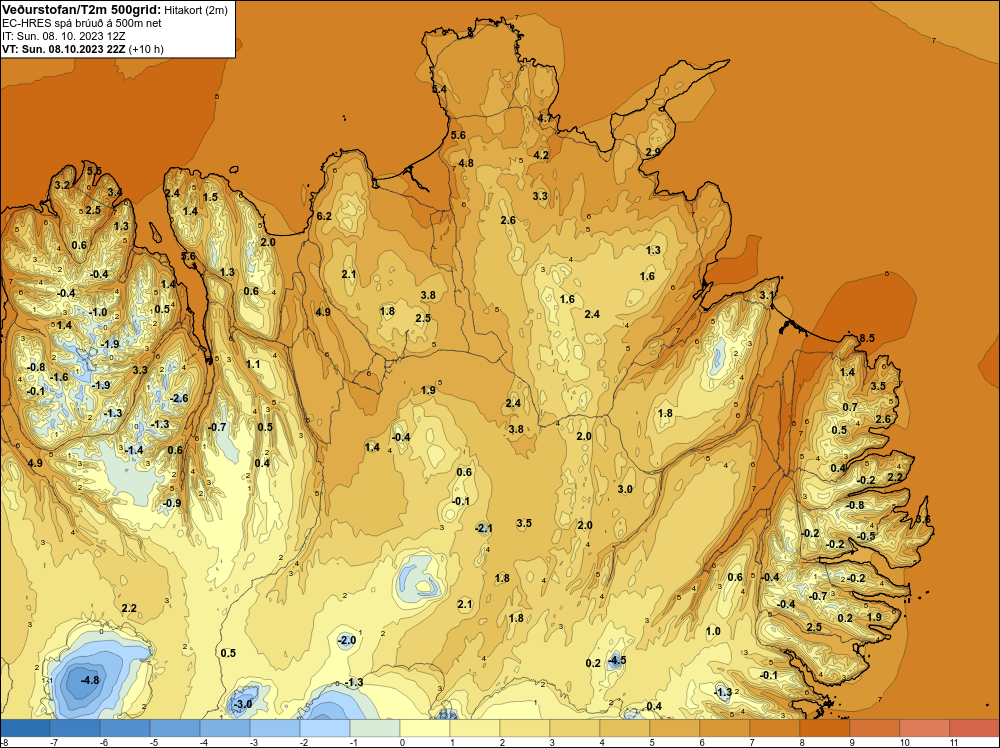Click the 2.9 temperature value
The width and height of the screenshot is (1000, 748).
[653, 152]
